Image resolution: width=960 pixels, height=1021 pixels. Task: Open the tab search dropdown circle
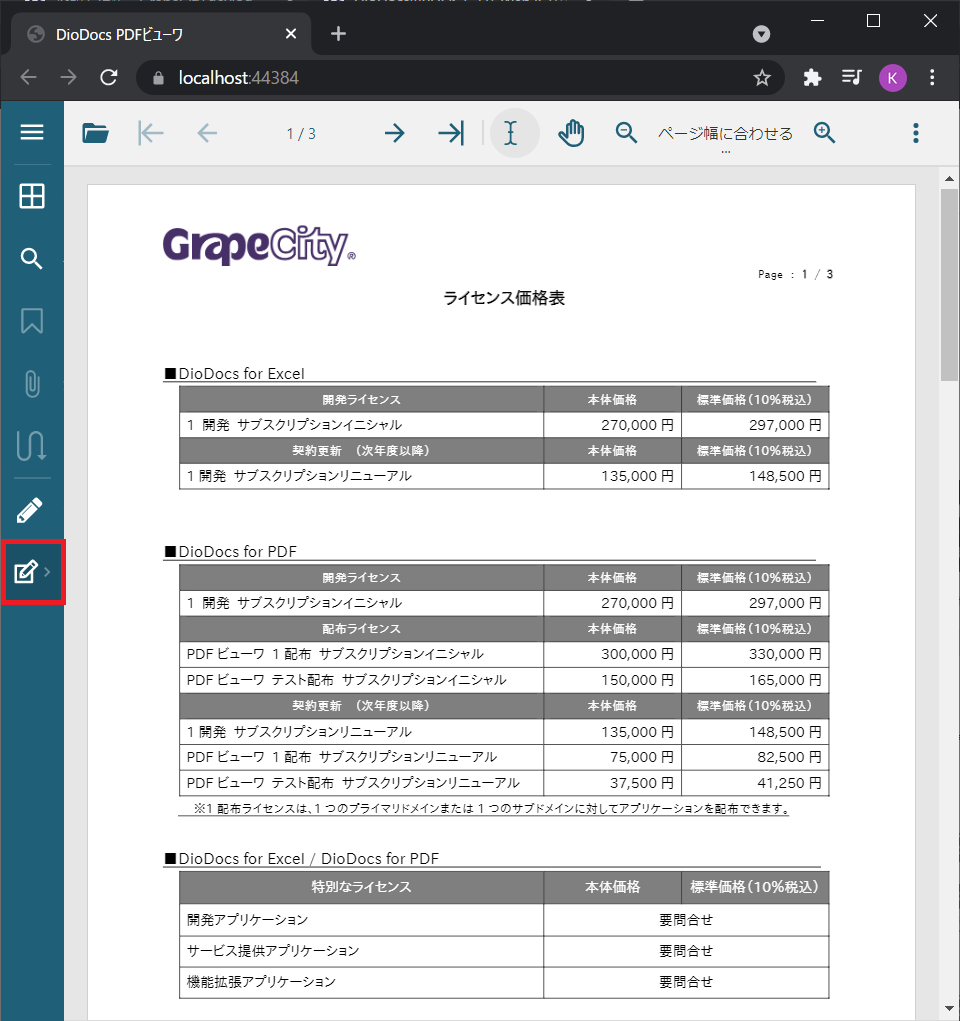tap(761, 34)
